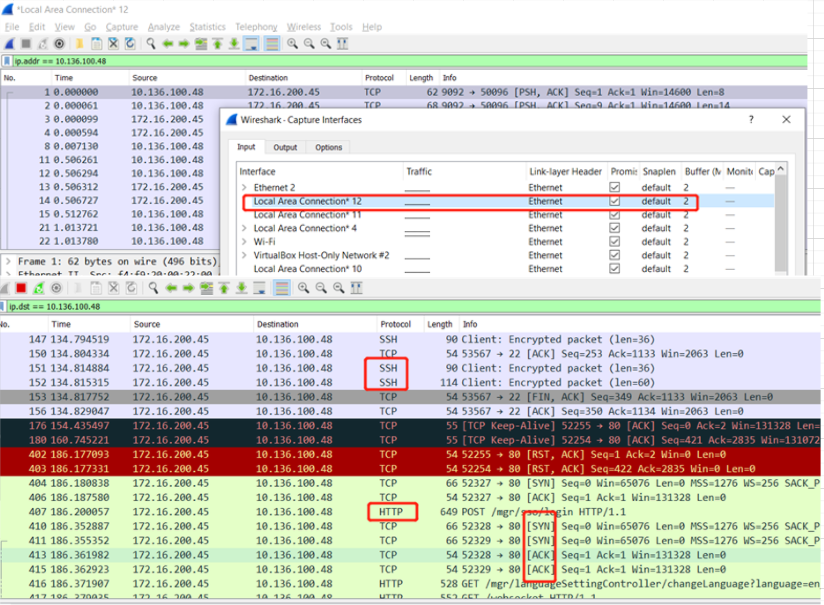Open help with the question mark button

tap(751, 119)
